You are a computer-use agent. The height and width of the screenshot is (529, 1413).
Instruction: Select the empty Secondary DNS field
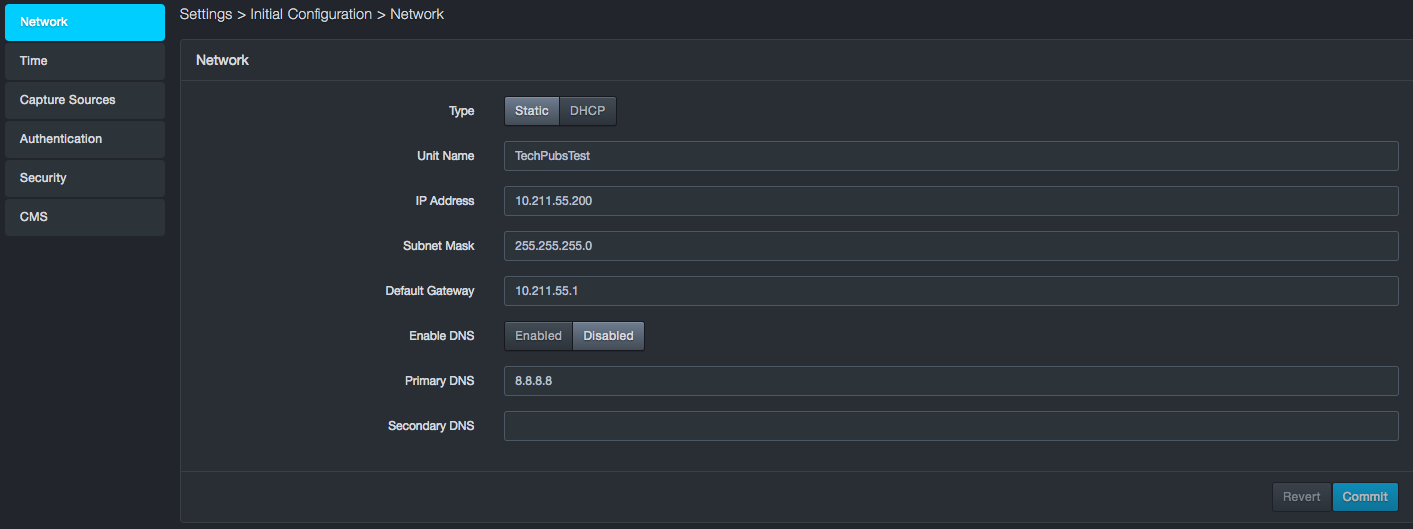(x=950, y=426)
